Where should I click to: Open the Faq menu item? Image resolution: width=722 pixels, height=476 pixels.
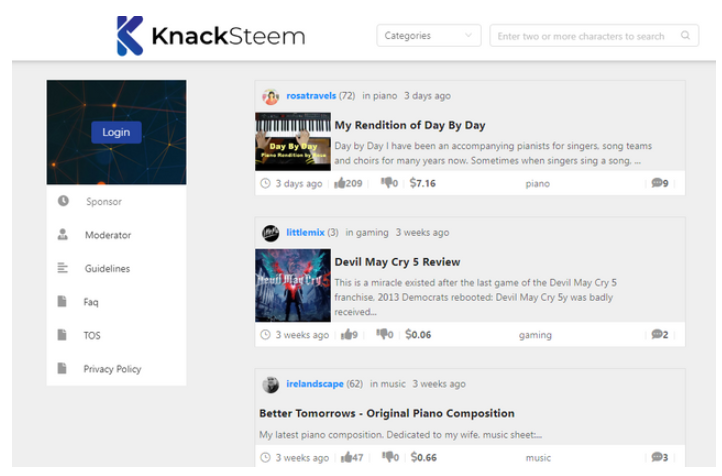pyautogui.click(x=91, y=302)
